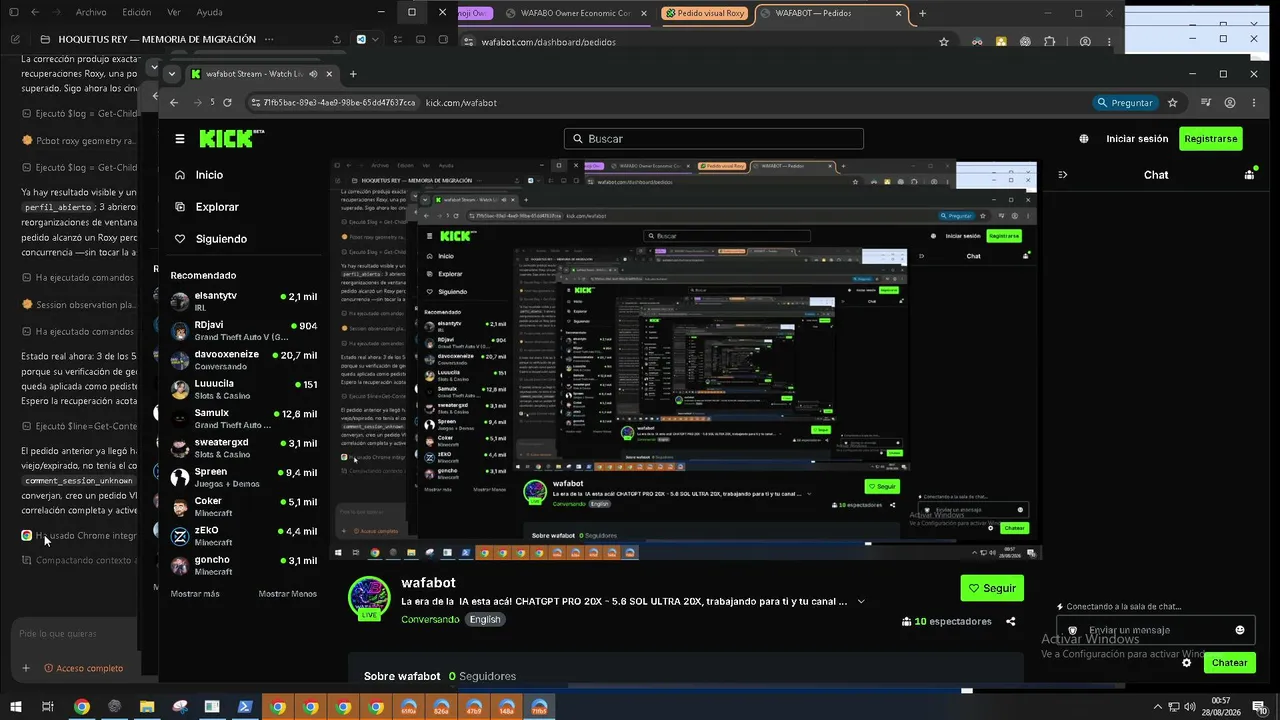Screen dimensions: 1280x720
Task: Open the Kick hamburger sidebar menu
Action: 180,139
